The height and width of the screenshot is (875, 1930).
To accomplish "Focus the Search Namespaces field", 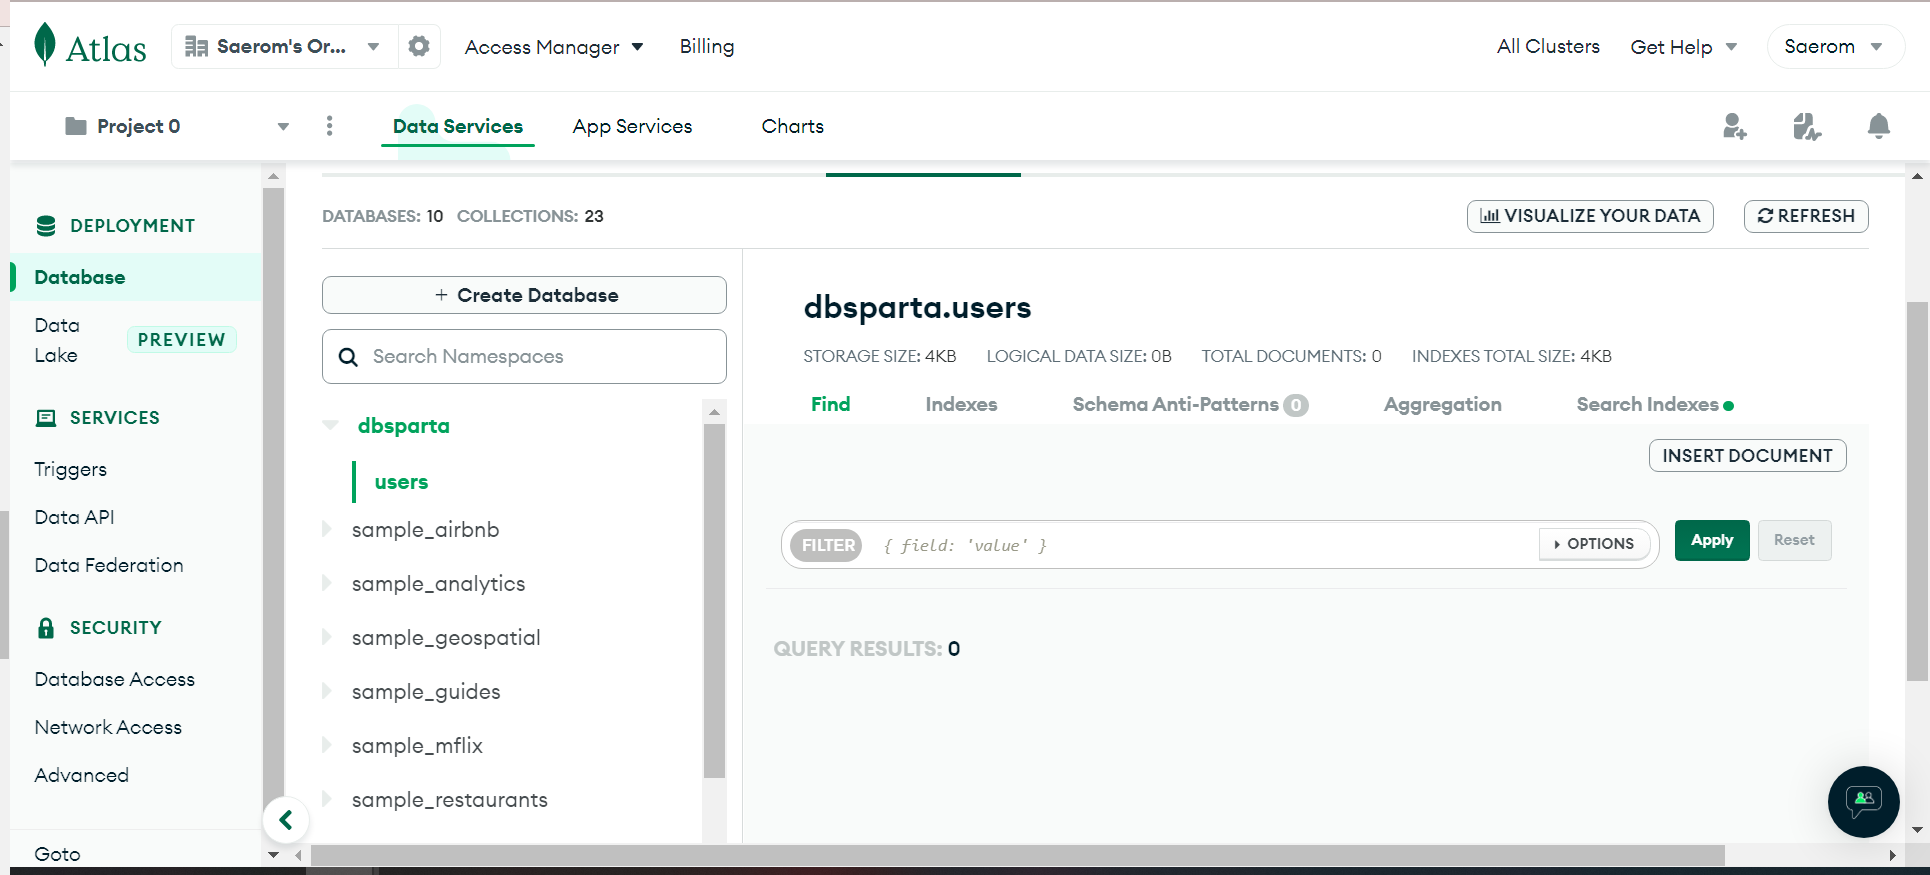I will pos(524,357).
